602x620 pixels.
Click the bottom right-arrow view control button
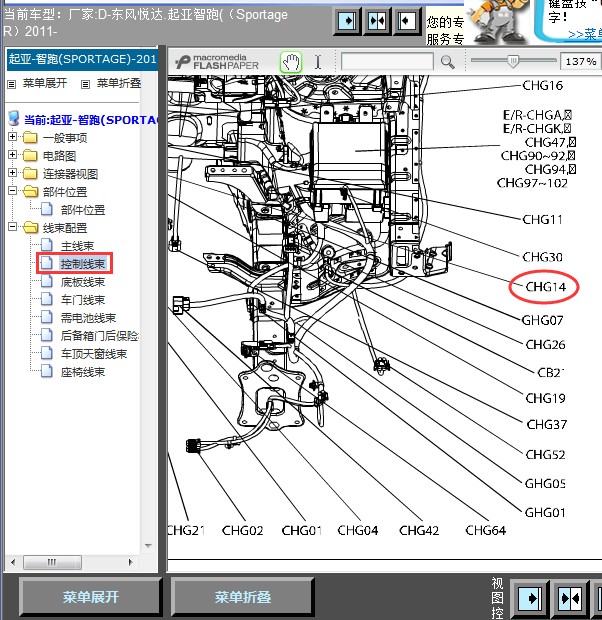530,598
